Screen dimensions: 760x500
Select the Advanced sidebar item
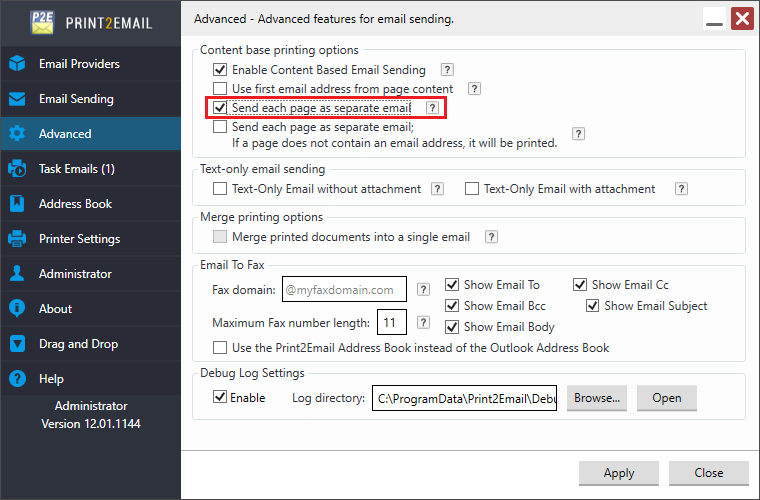coord(91,134)
